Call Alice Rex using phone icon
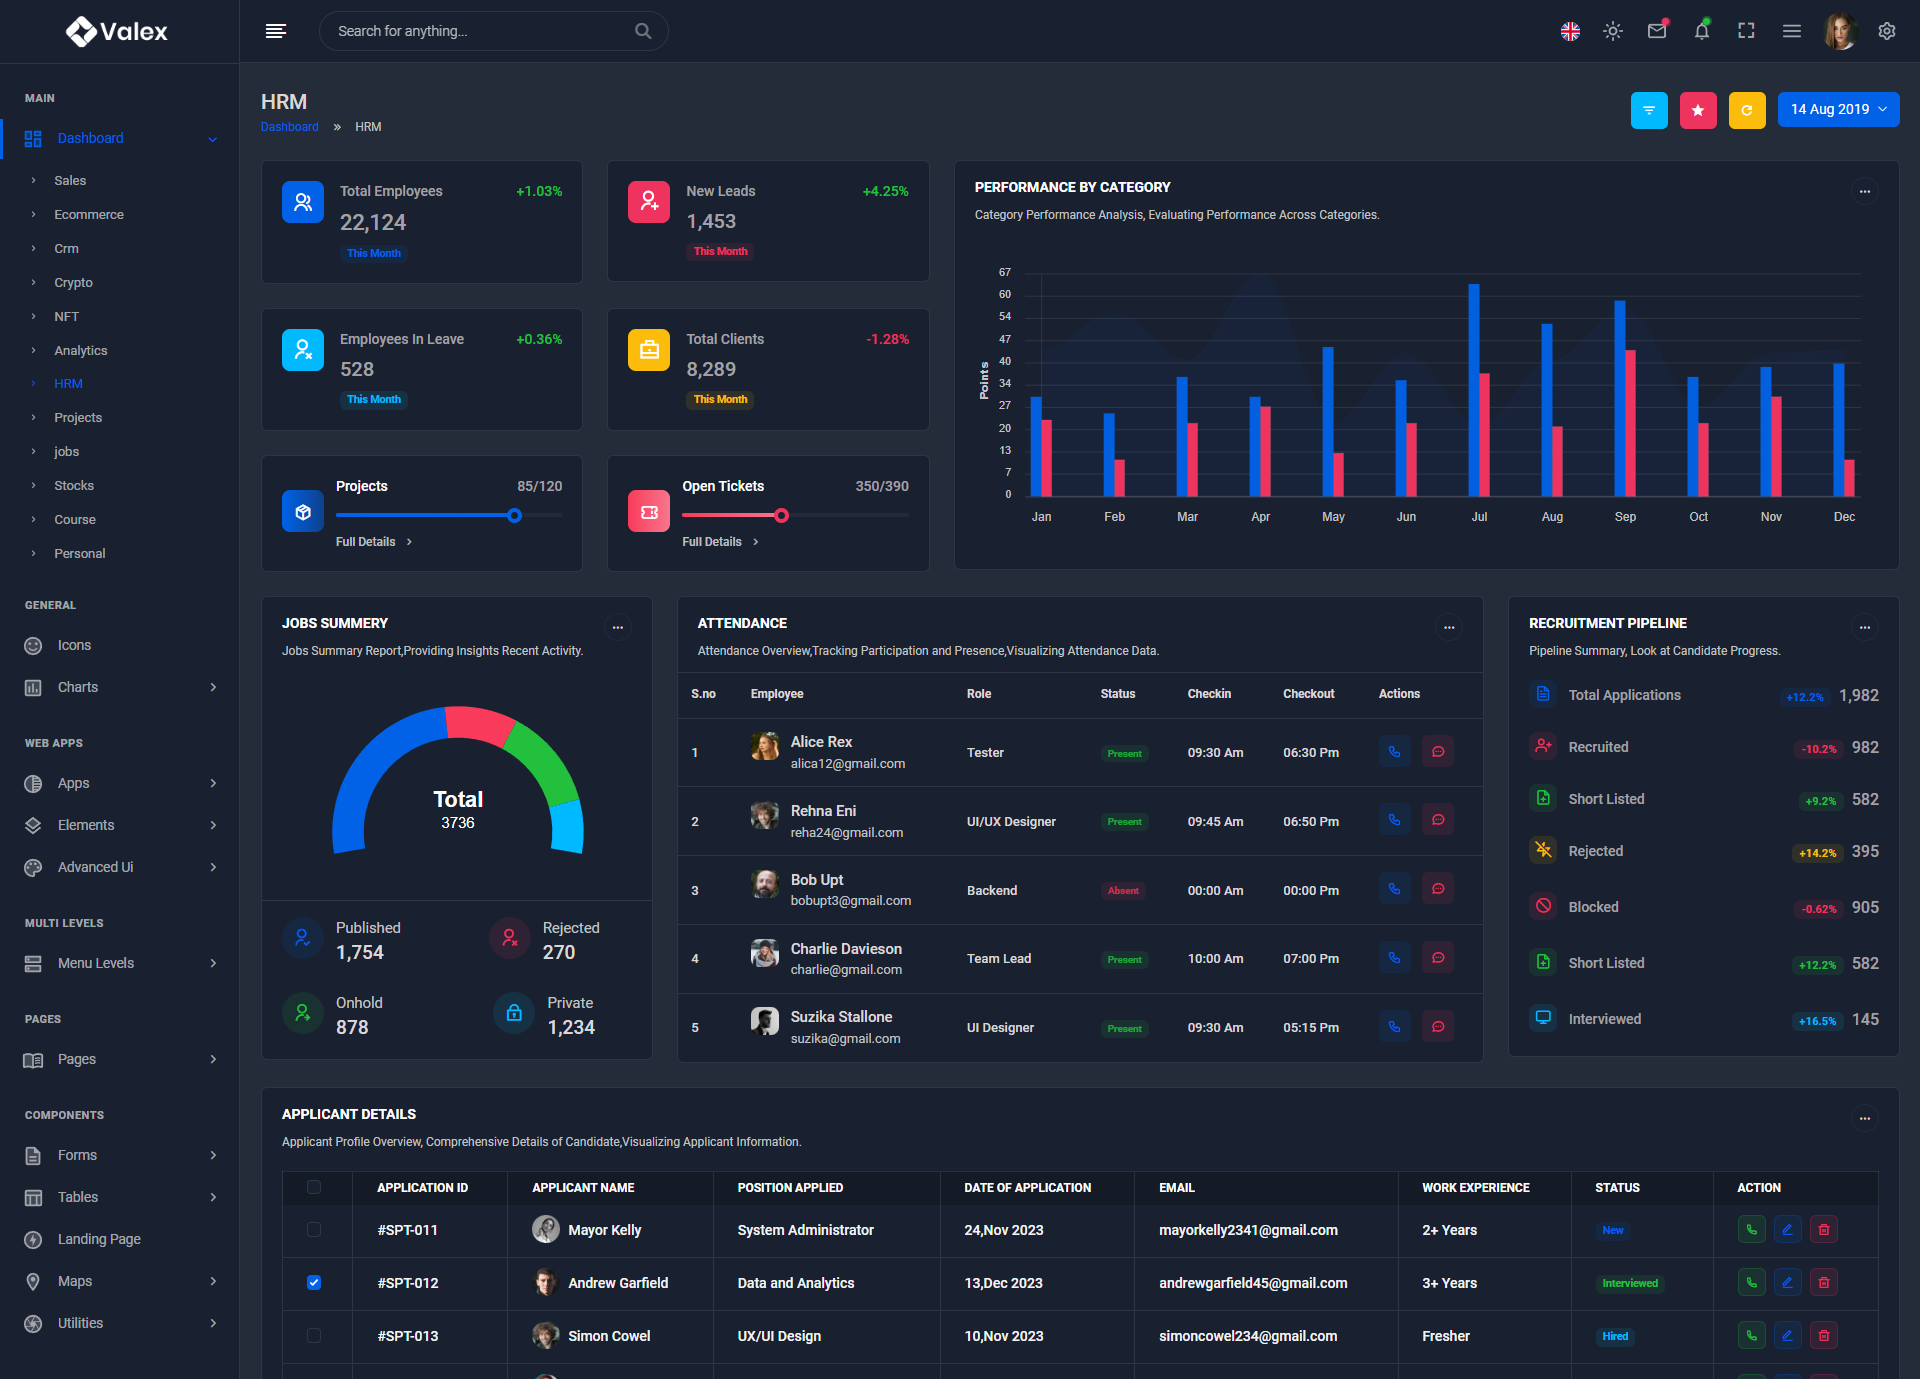Screen dimensions: 1920x1379 (x=1394, y=752)
